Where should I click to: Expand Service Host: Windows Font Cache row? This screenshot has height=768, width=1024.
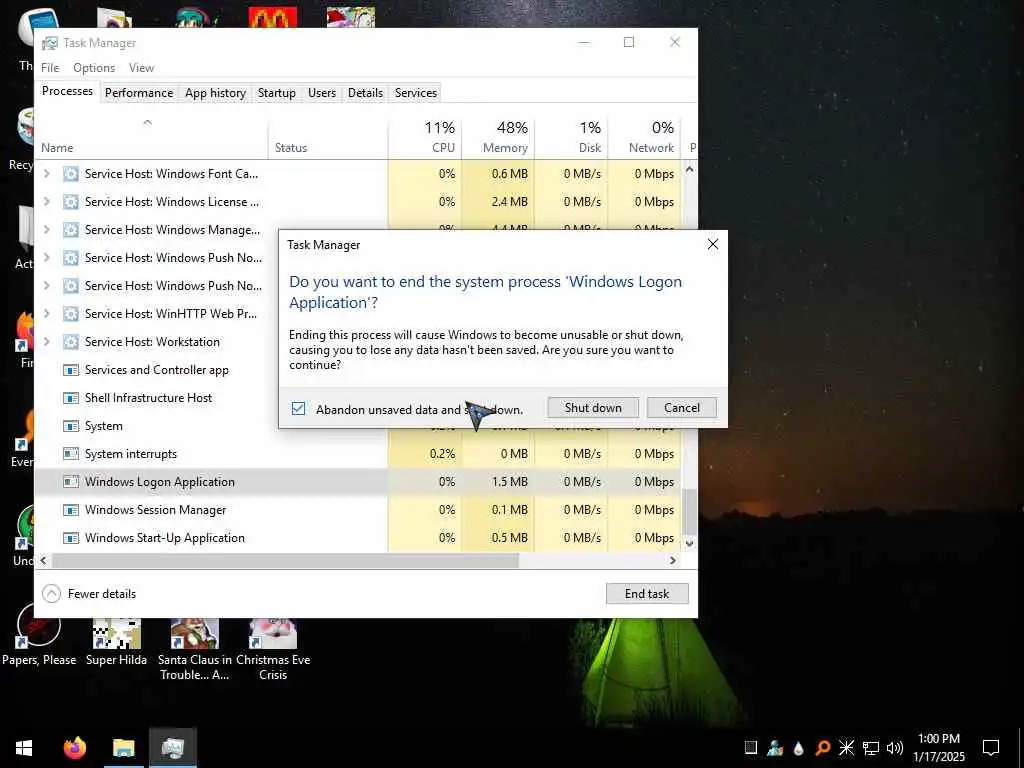tap(46, 174)
